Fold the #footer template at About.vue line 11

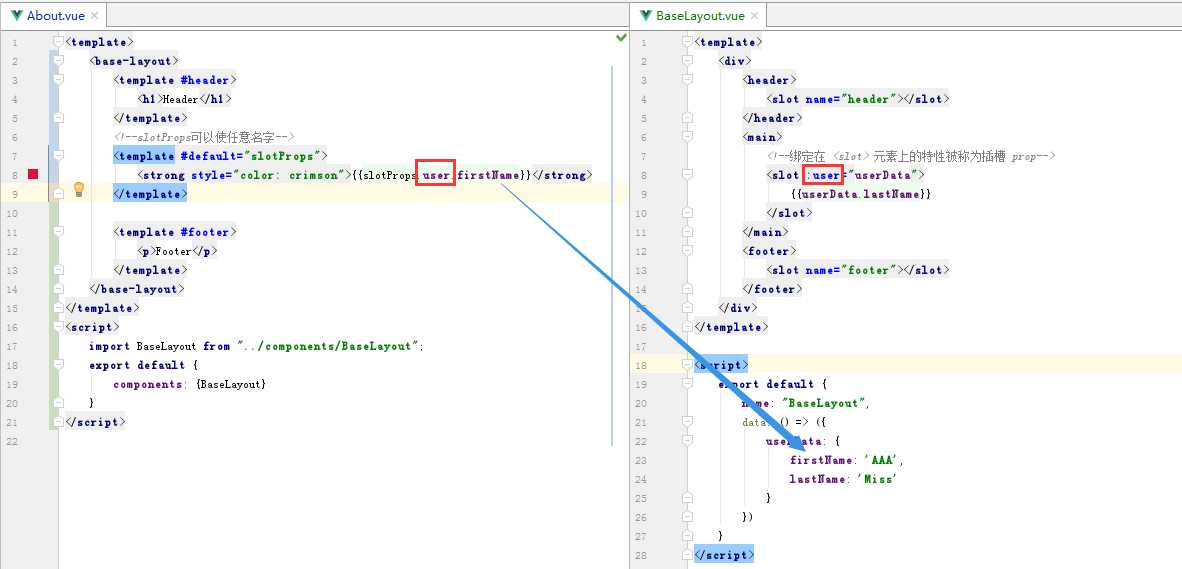click(59, 232)
